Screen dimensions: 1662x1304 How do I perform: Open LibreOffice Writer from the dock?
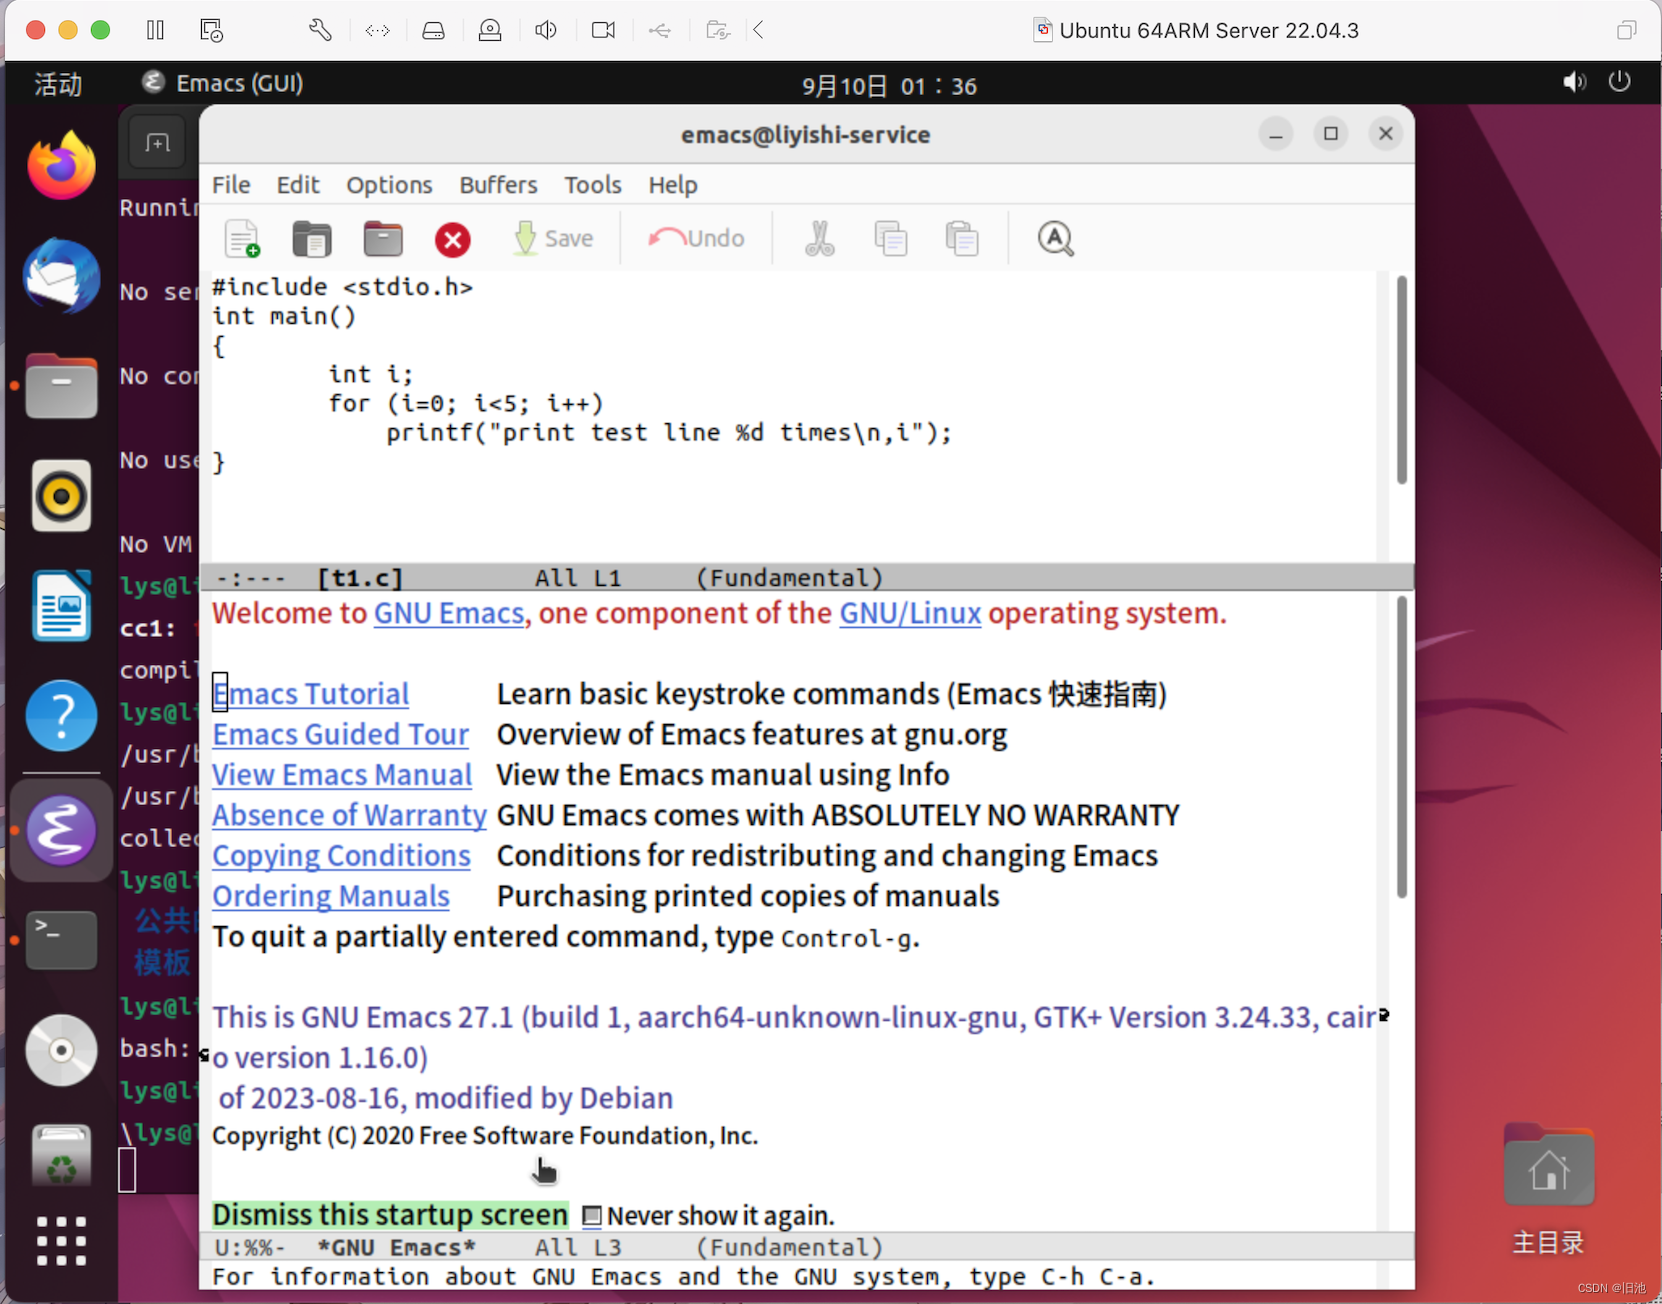tap(61, 606)
